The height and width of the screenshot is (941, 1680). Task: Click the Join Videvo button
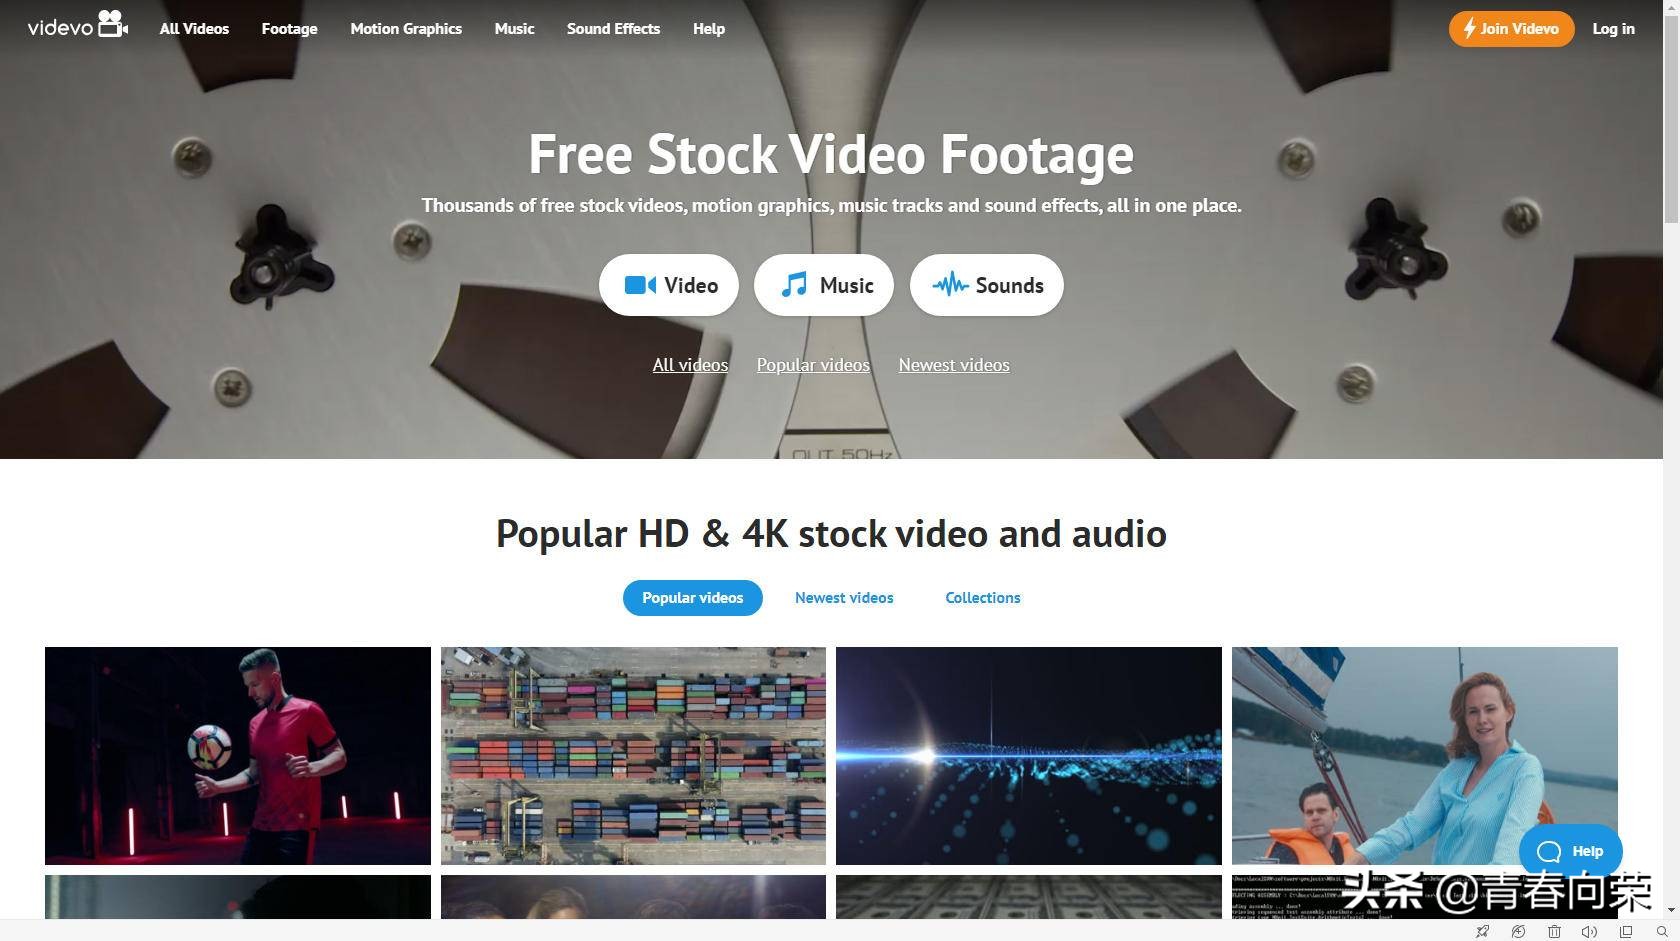(x=1511, y=29)
